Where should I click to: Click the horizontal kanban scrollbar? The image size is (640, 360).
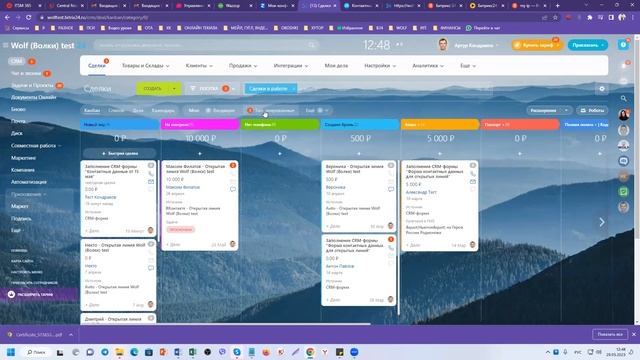[x=225, y=324]
